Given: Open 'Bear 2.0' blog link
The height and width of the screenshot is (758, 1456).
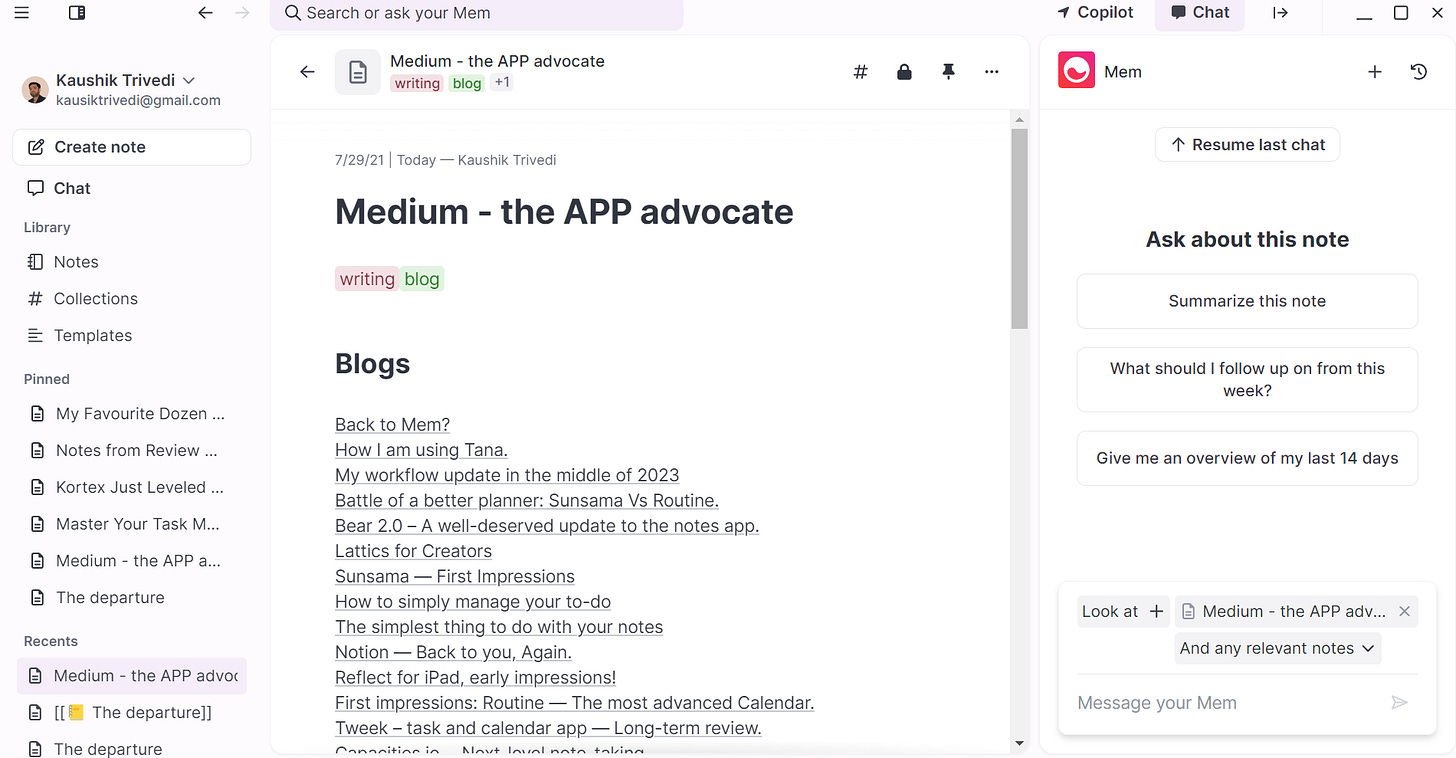Looking at the screenshot, I should pyautogui.click(x=547, y=526).
